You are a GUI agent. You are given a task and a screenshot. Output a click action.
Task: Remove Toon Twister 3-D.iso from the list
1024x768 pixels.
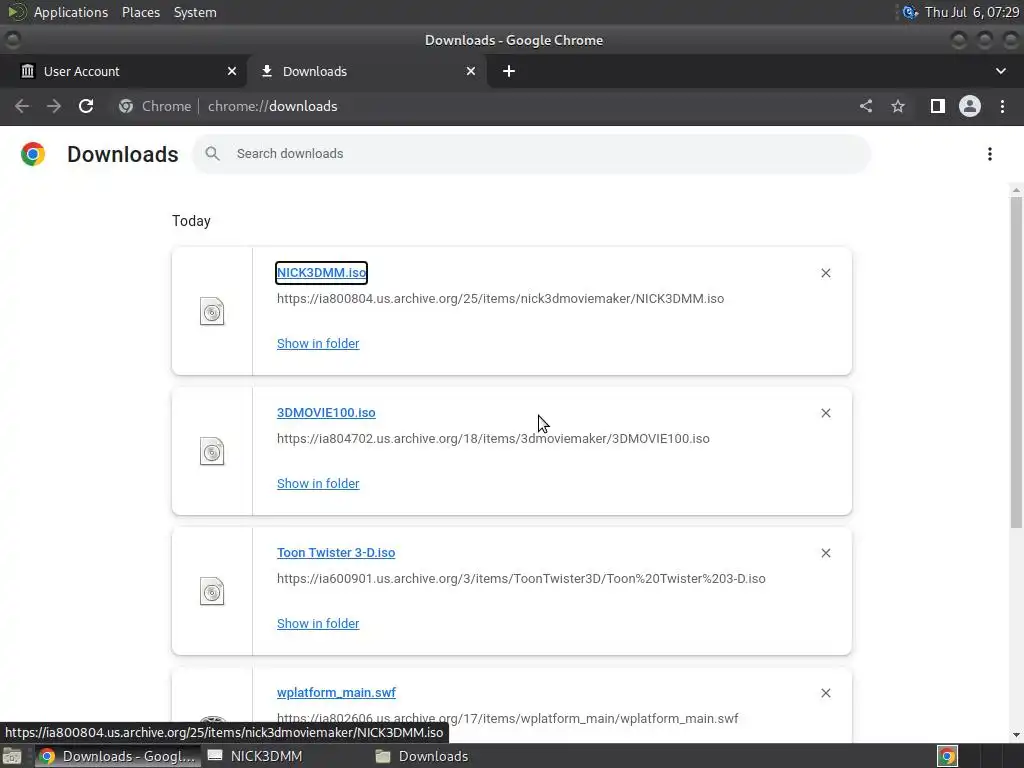(826, 553)
